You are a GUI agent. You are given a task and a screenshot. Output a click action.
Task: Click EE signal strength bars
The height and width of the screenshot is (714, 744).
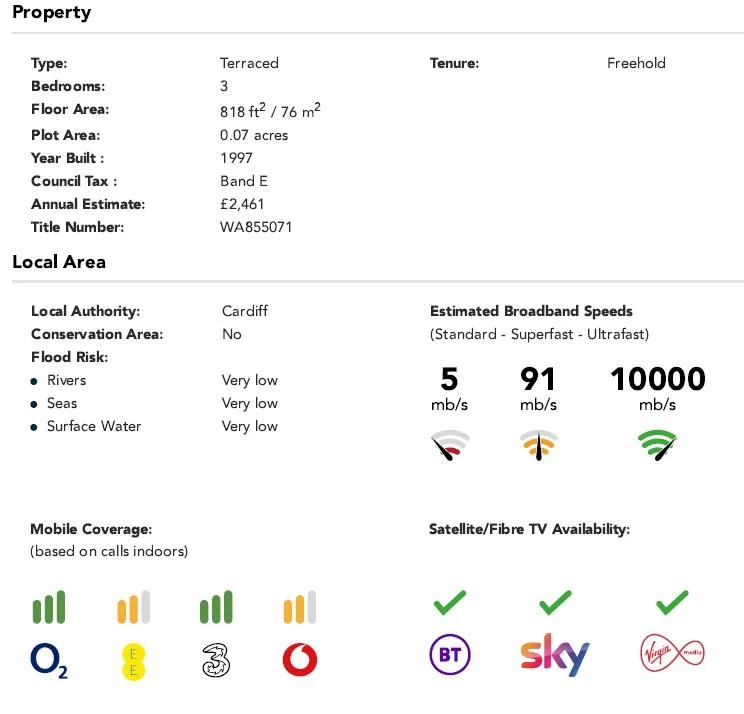(x=133, y=607)
